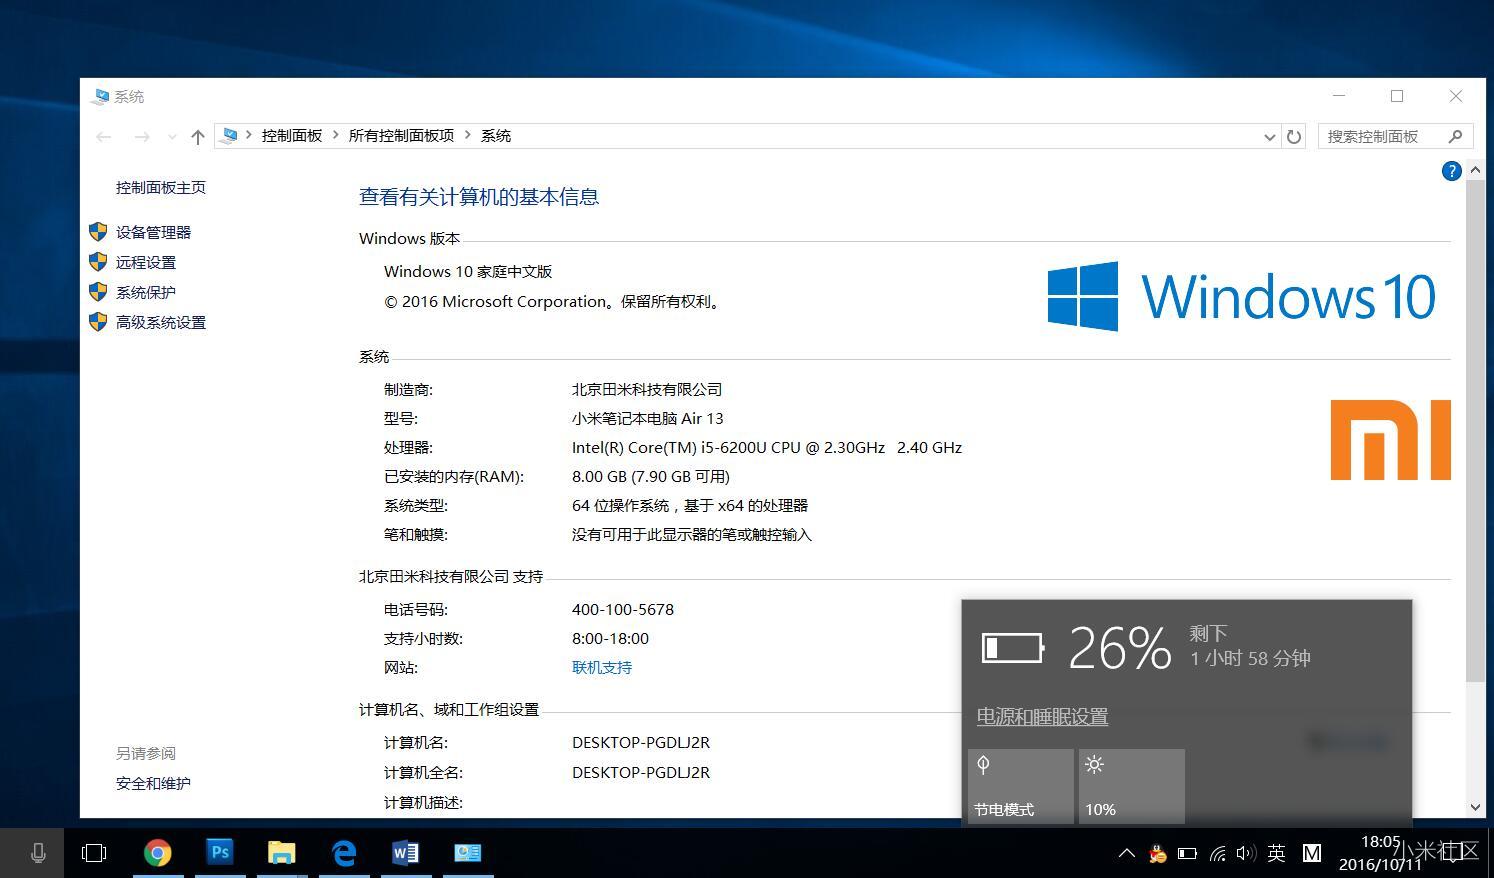
Task: Expand the address bar history dropdown
Action: (1269, 137)
